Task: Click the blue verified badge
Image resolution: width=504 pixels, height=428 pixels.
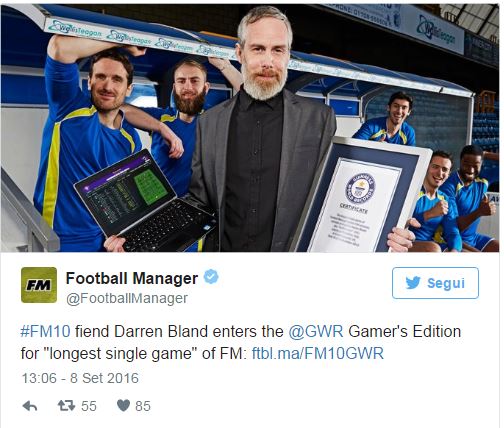Action: point(211,277)
